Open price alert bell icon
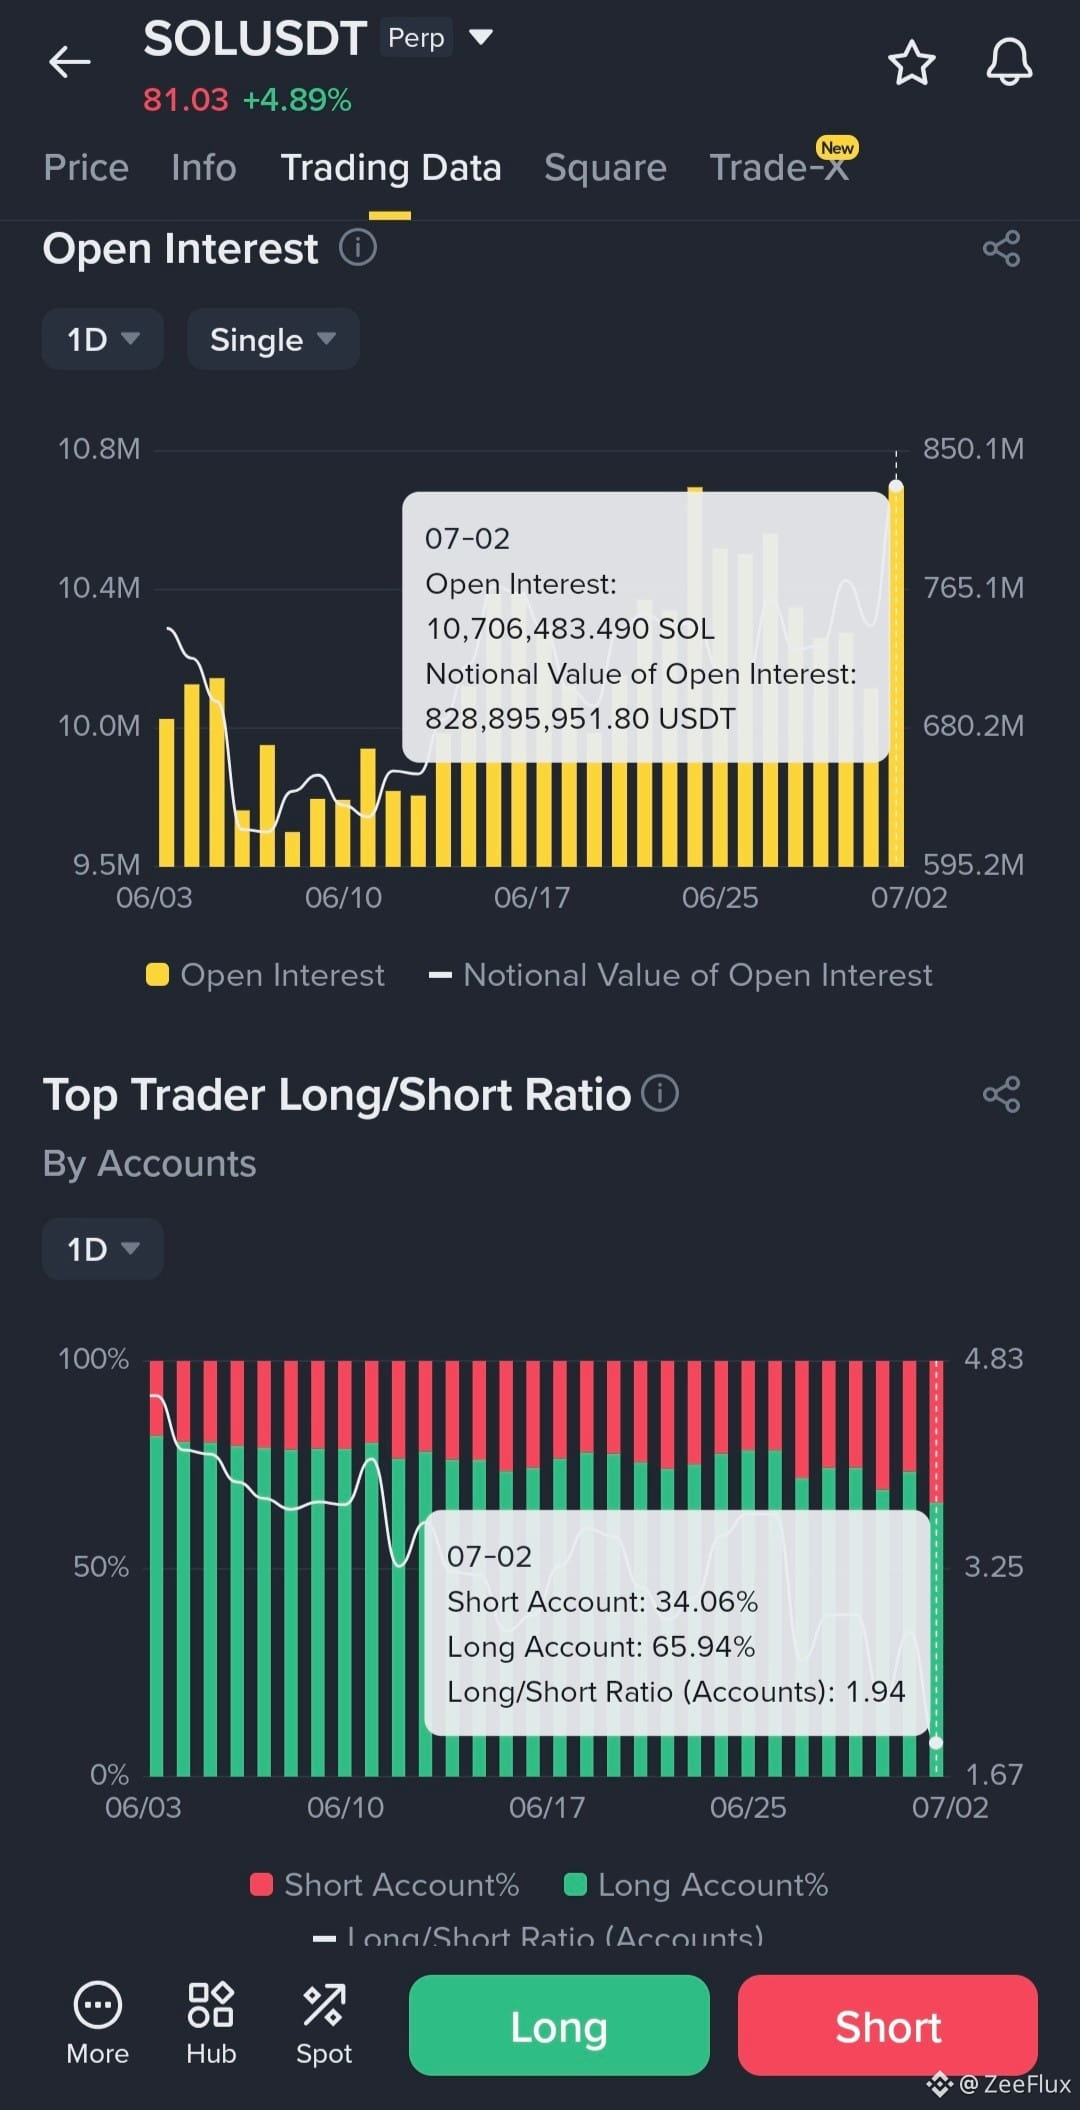 [1009, 63]
